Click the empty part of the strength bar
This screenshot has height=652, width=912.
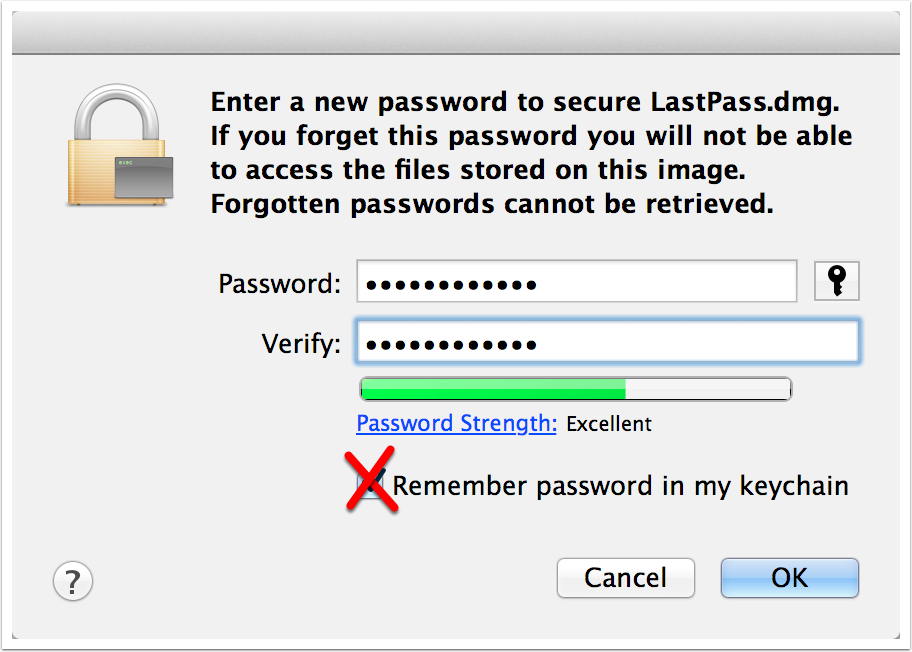708,389
